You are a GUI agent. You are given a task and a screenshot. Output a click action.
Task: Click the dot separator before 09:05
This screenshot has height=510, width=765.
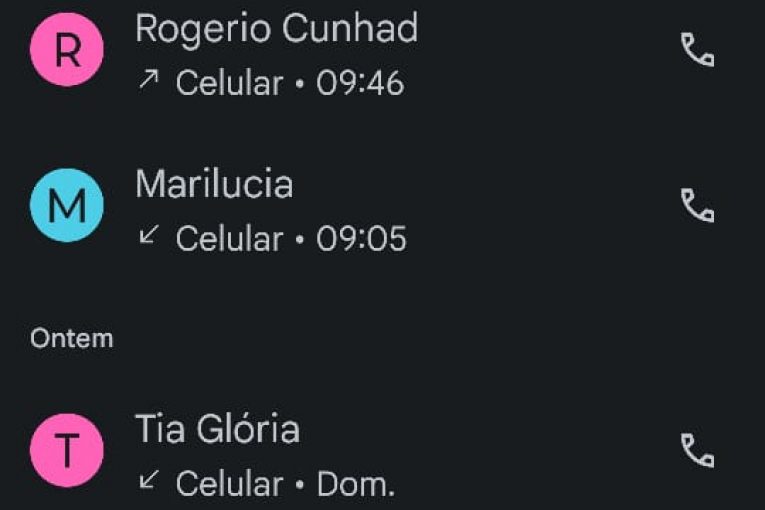(x=300, y=239)
